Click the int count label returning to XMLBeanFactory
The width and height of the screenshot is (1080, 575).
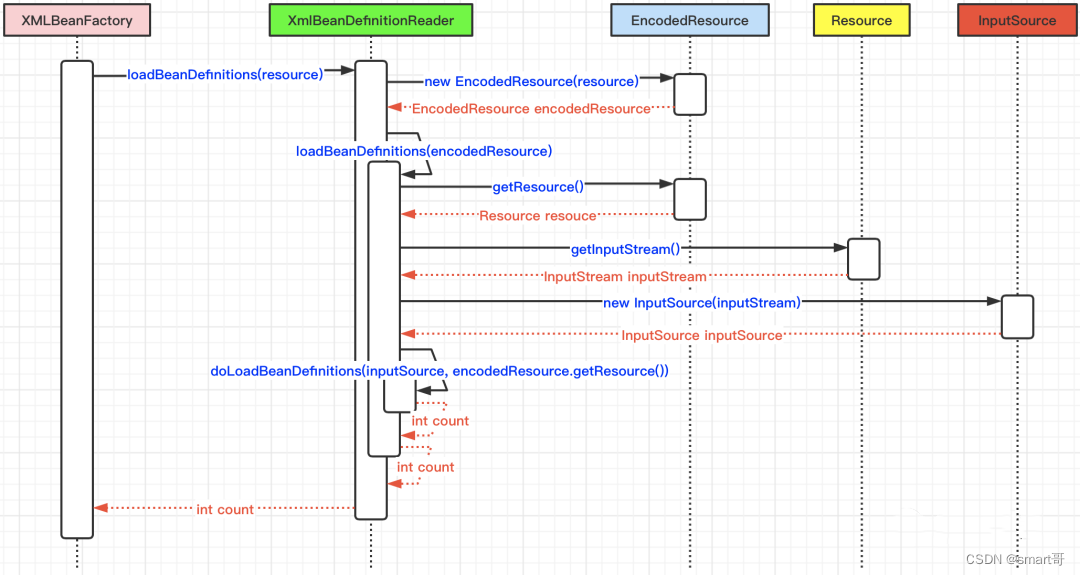225,510
